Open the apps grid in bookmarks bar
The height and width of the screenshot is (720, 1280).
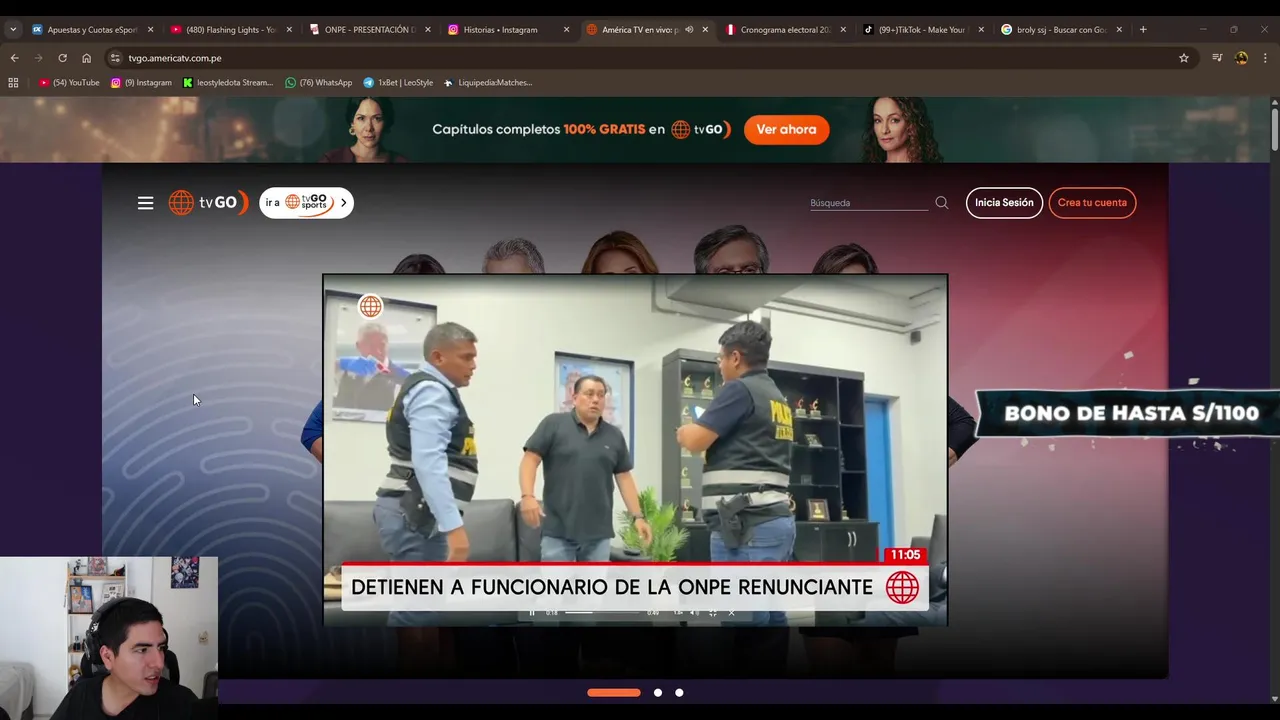click(x=13, y=83)
